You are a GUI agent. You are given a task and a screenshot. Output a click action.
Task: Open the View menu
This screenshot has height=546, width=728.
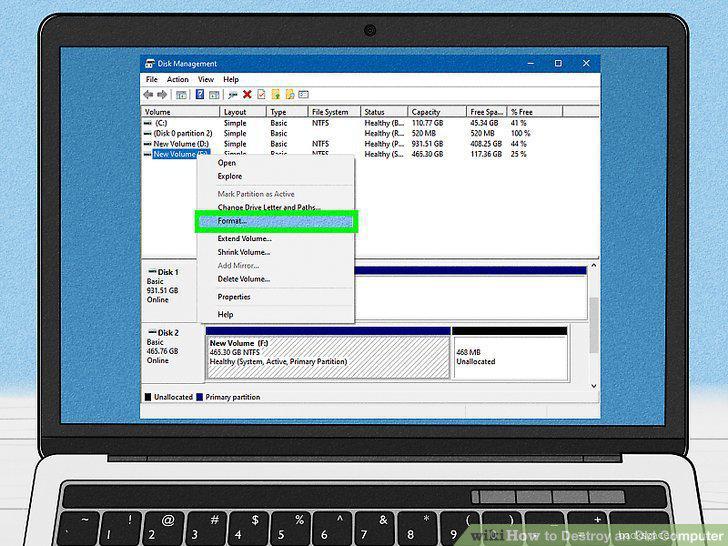click(x=206, y=79)
